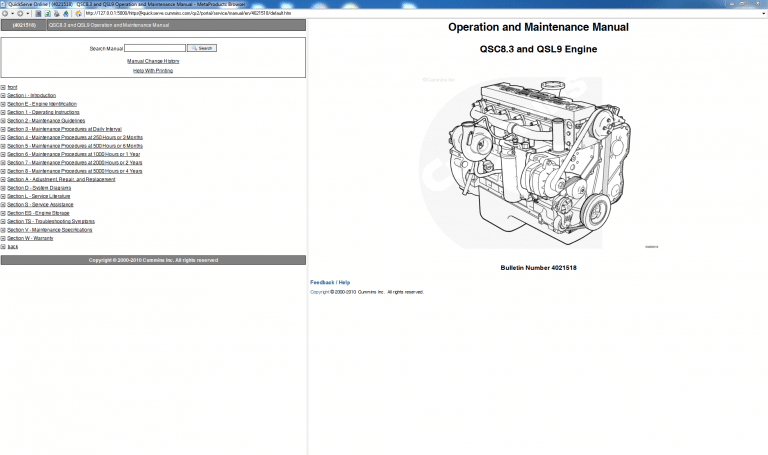Open the Back history dropdown arrow
768x455 pixels.
pyautogui.click(x=12, y=14)
